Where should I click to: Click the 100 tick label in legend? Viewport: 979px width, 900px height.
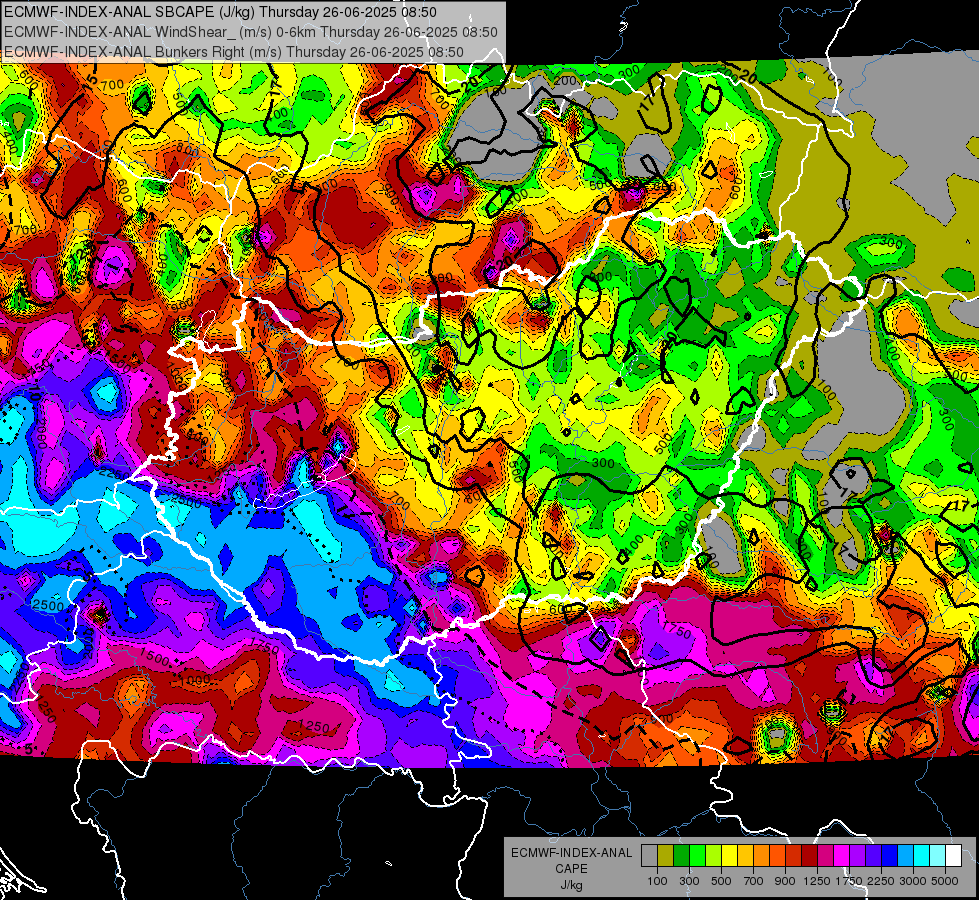point(657,881)
